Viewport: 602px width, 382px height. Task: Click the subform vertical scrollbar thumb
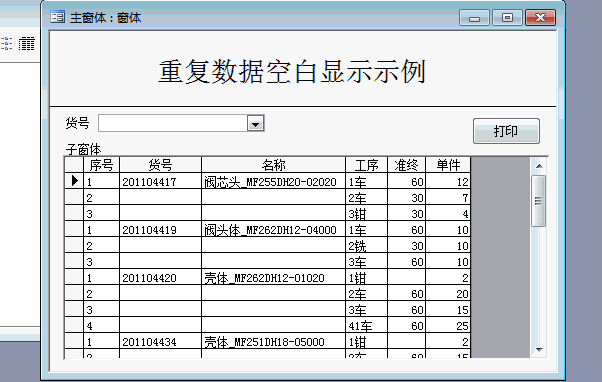(x=538, y=201)
